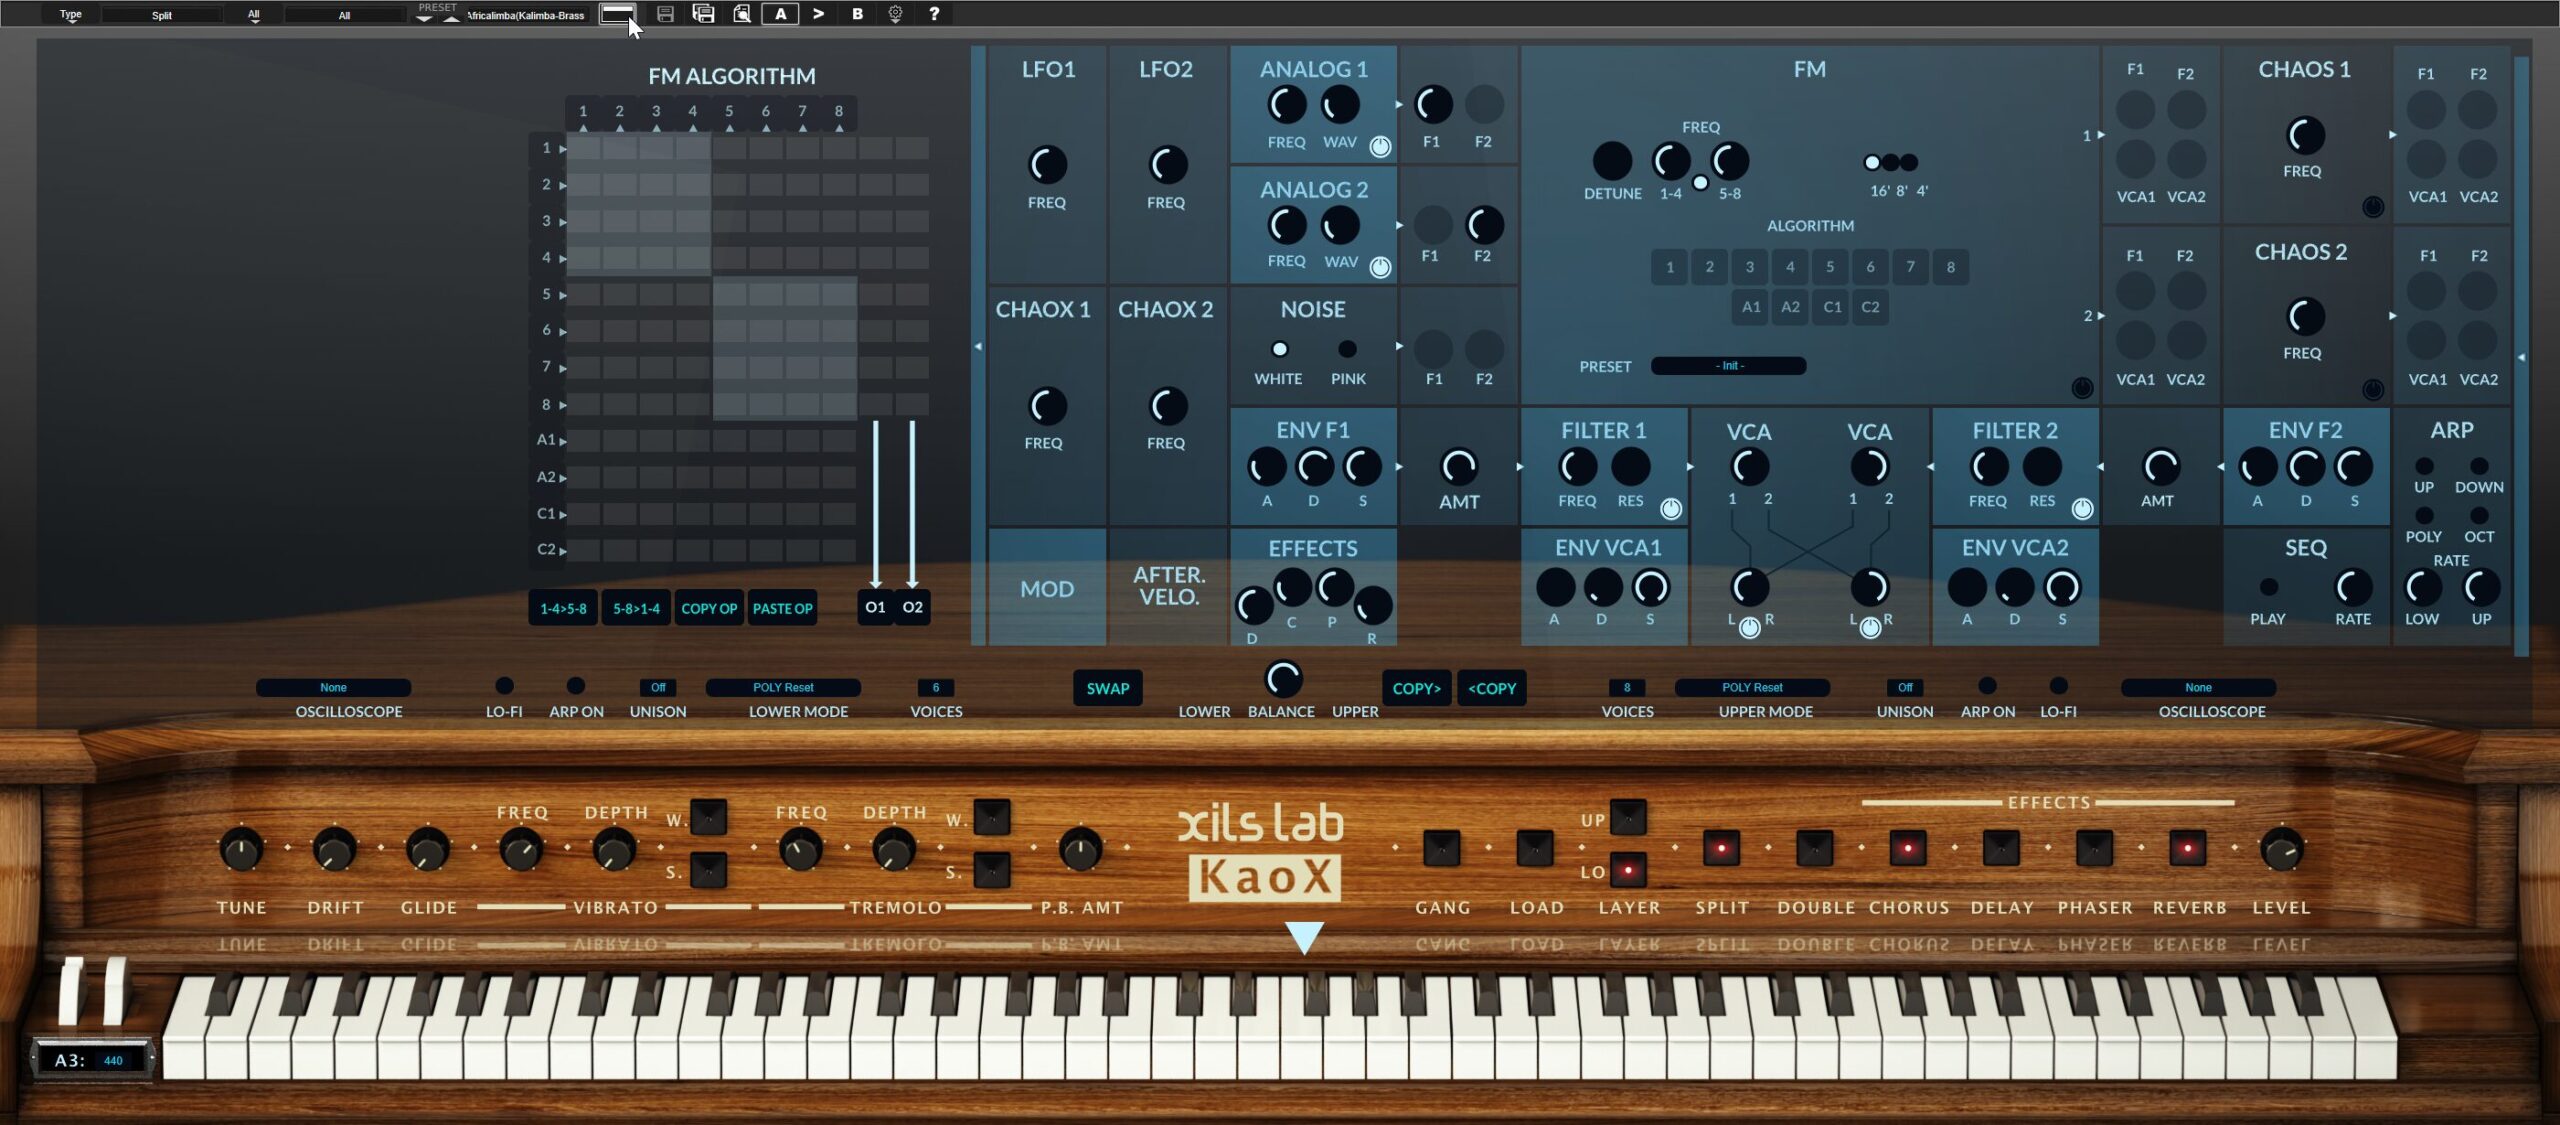Open the UPPER MODE POLY Reset dropdown
The width and height of the screenshot is (2560, 1125).
(x=1752, y=688)
